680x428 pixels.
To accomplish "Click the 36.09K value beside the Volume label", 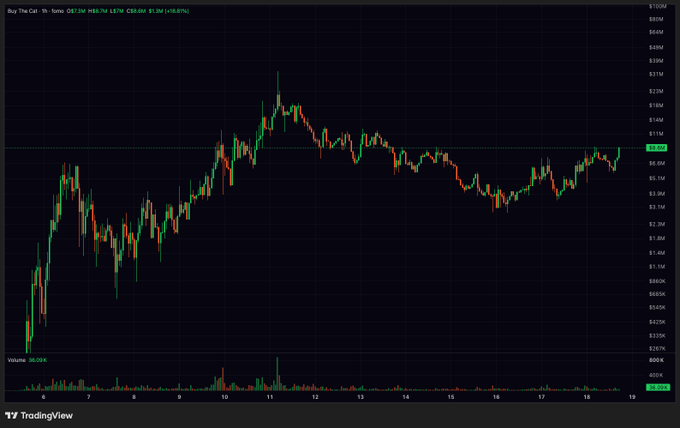I will 38,360.
